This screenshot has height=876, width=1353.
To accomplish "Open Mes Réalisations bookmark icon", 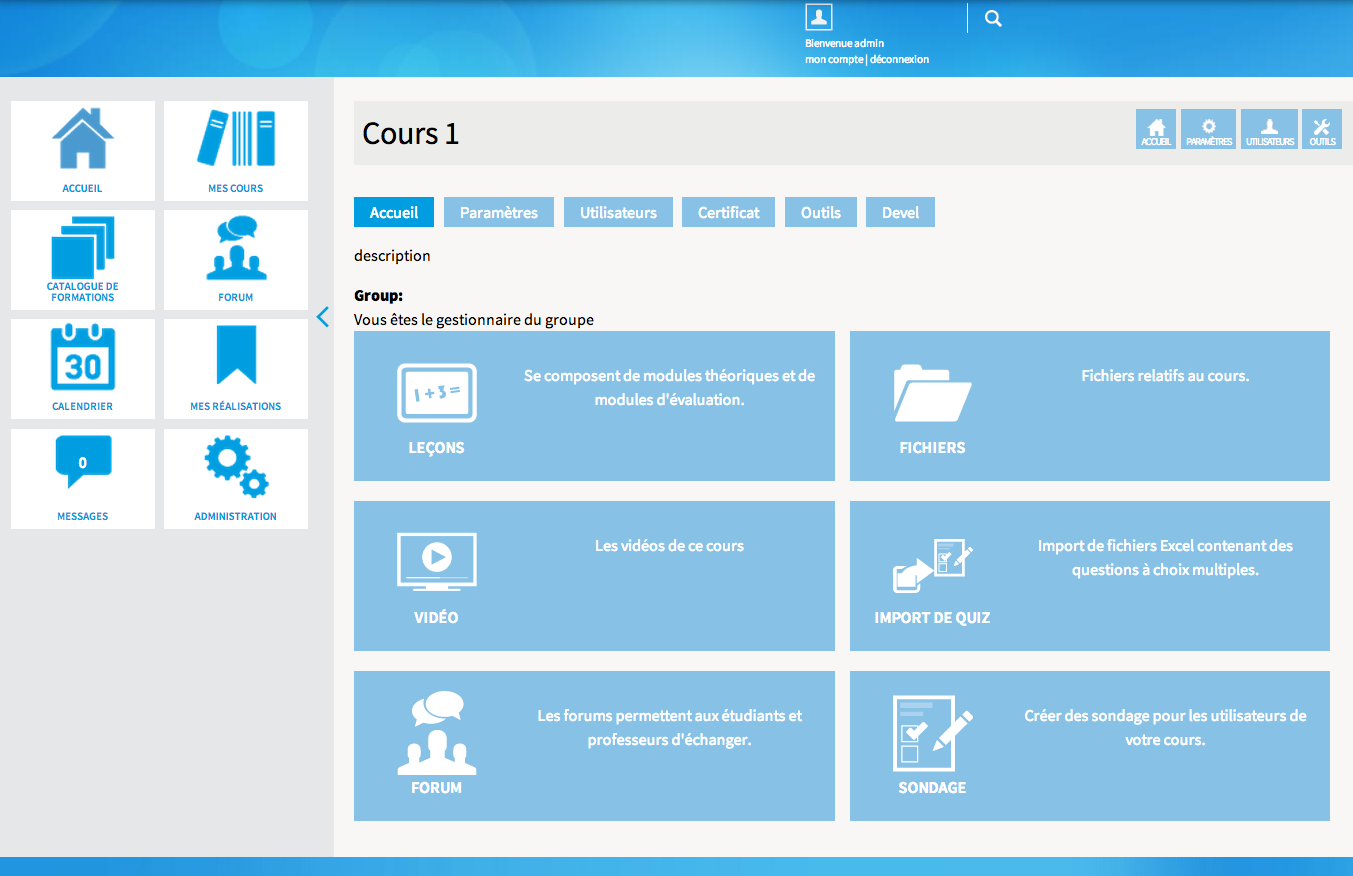I will 236,357.
